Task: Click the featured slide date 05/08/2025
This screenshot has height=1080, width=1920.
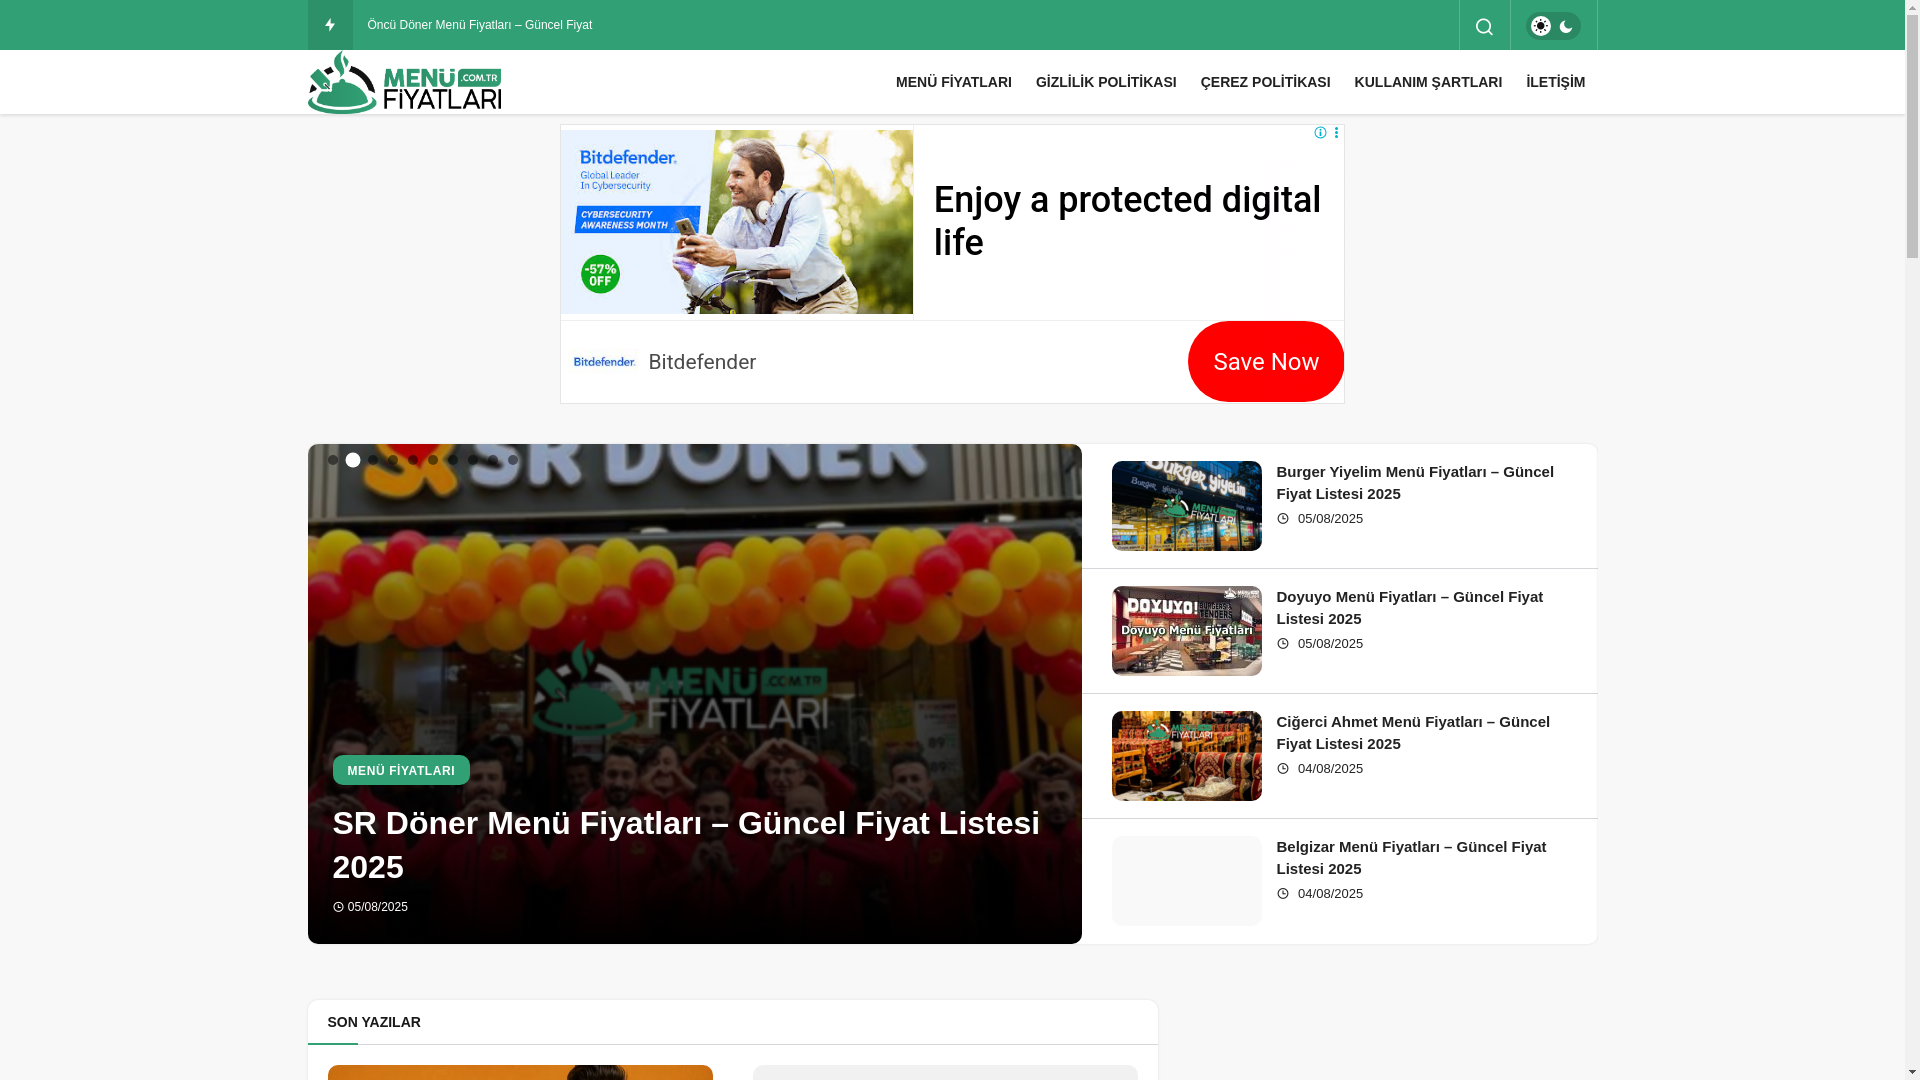Action: [x=378, y=907]
